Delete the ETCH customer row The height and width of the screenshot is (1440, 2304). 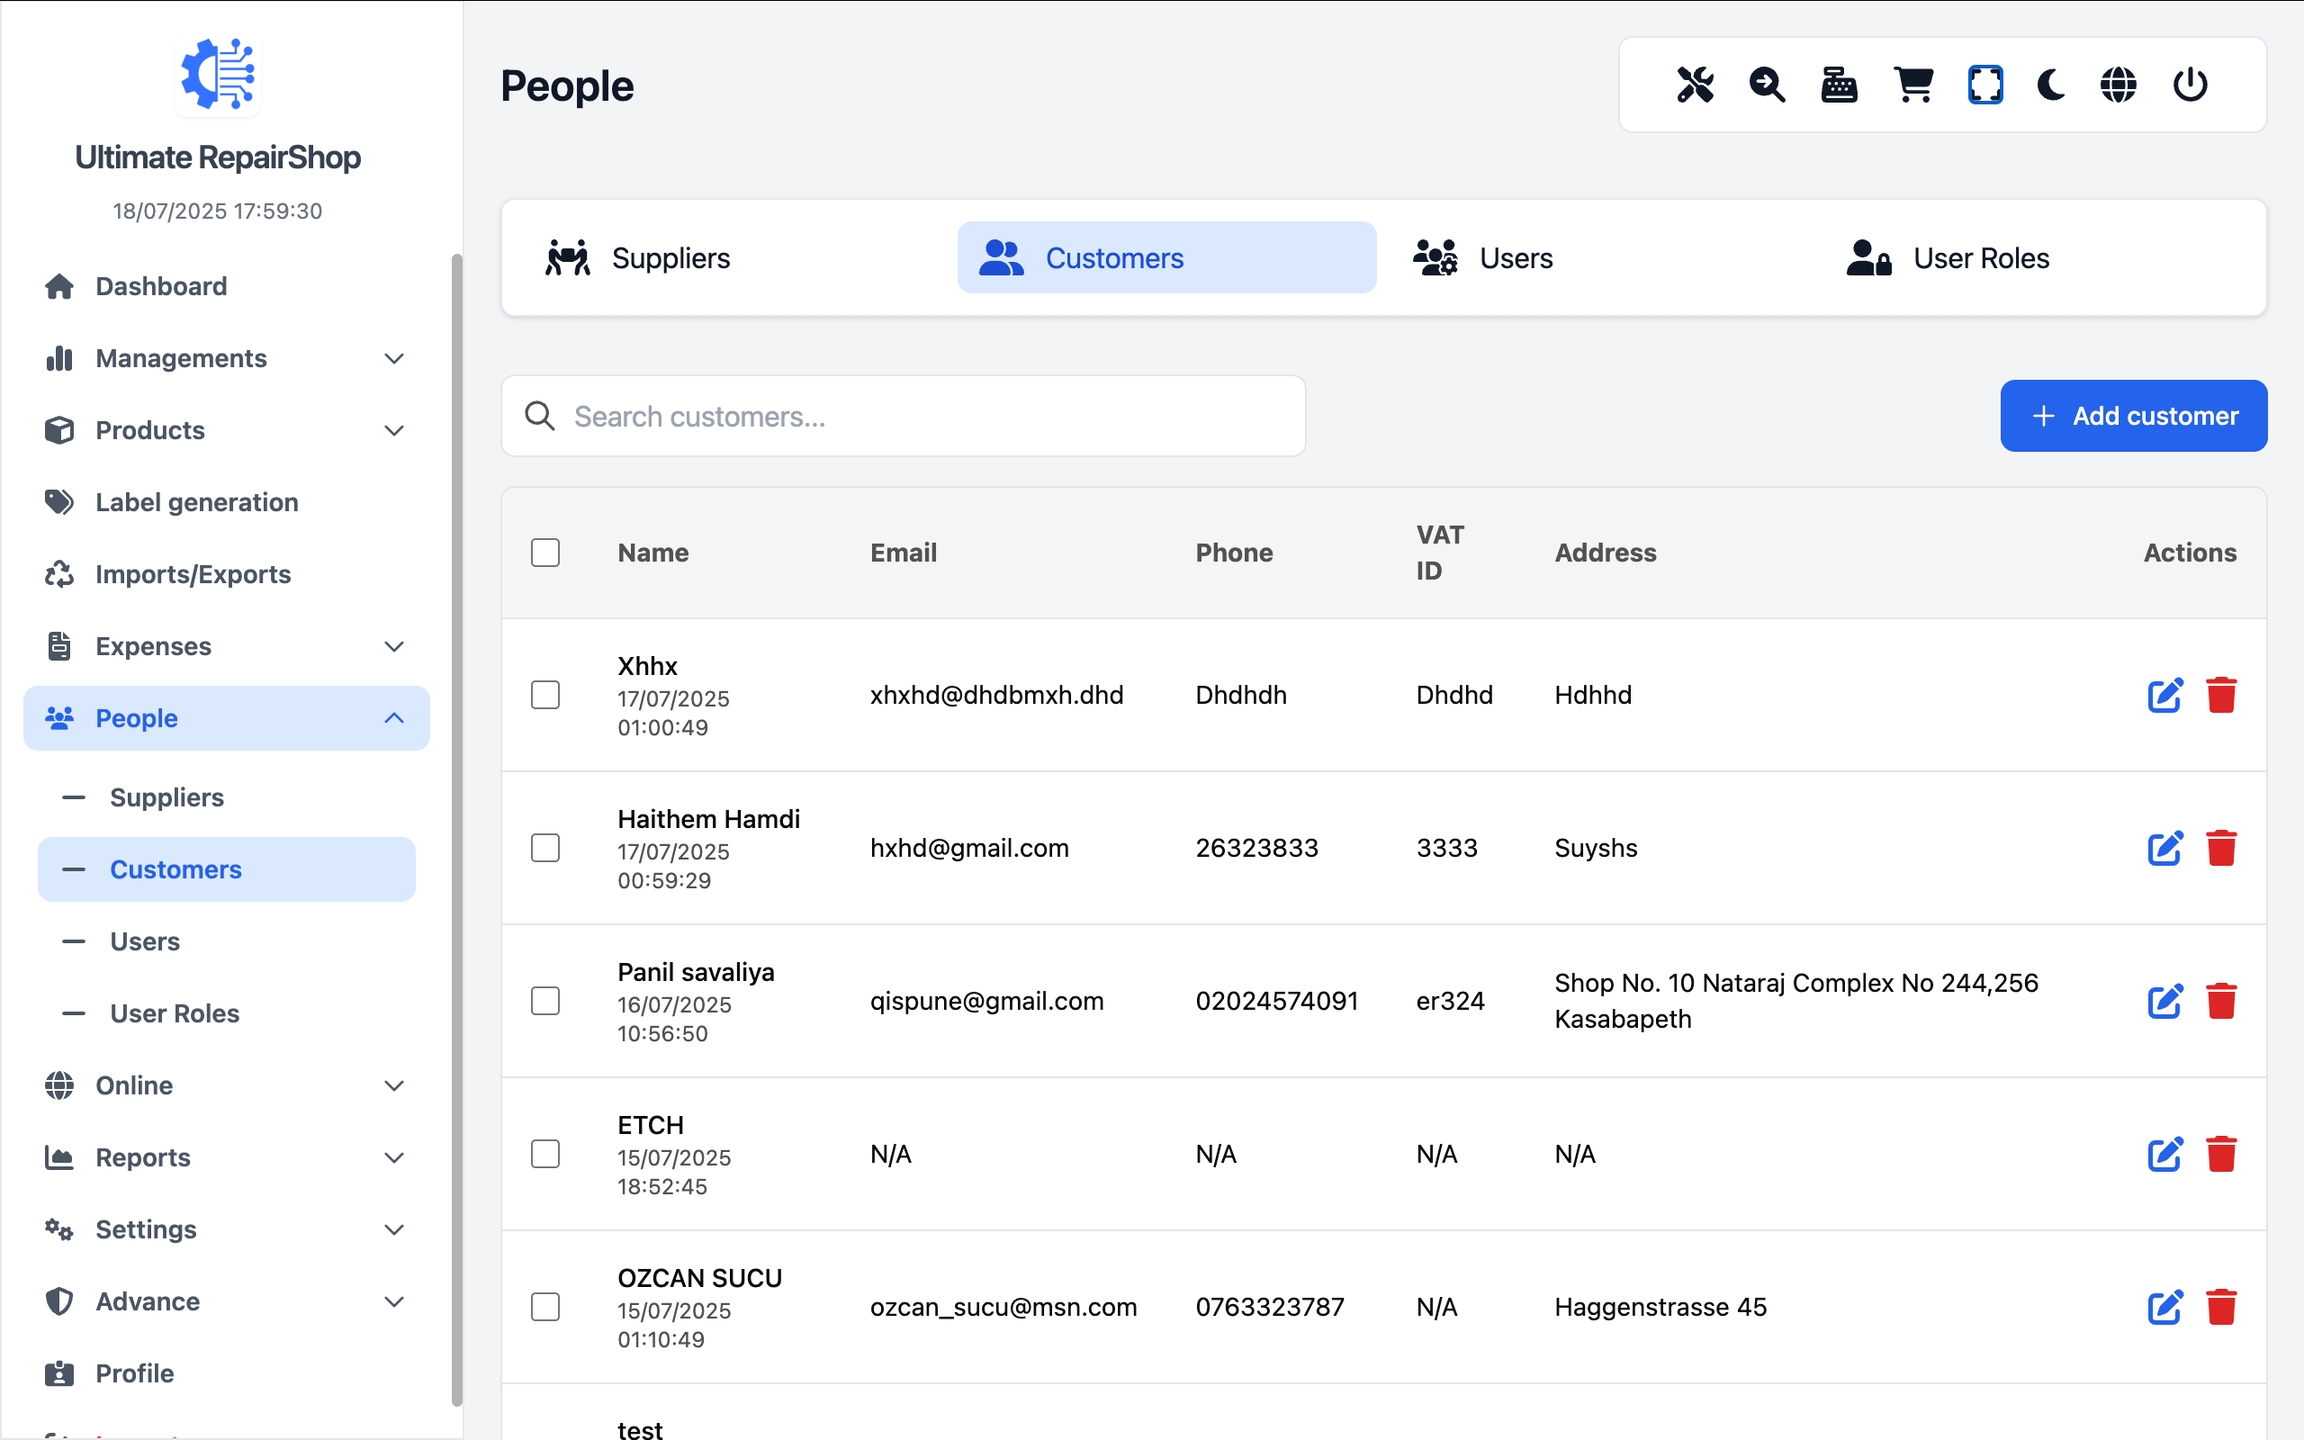[x=2221, y=1154]
